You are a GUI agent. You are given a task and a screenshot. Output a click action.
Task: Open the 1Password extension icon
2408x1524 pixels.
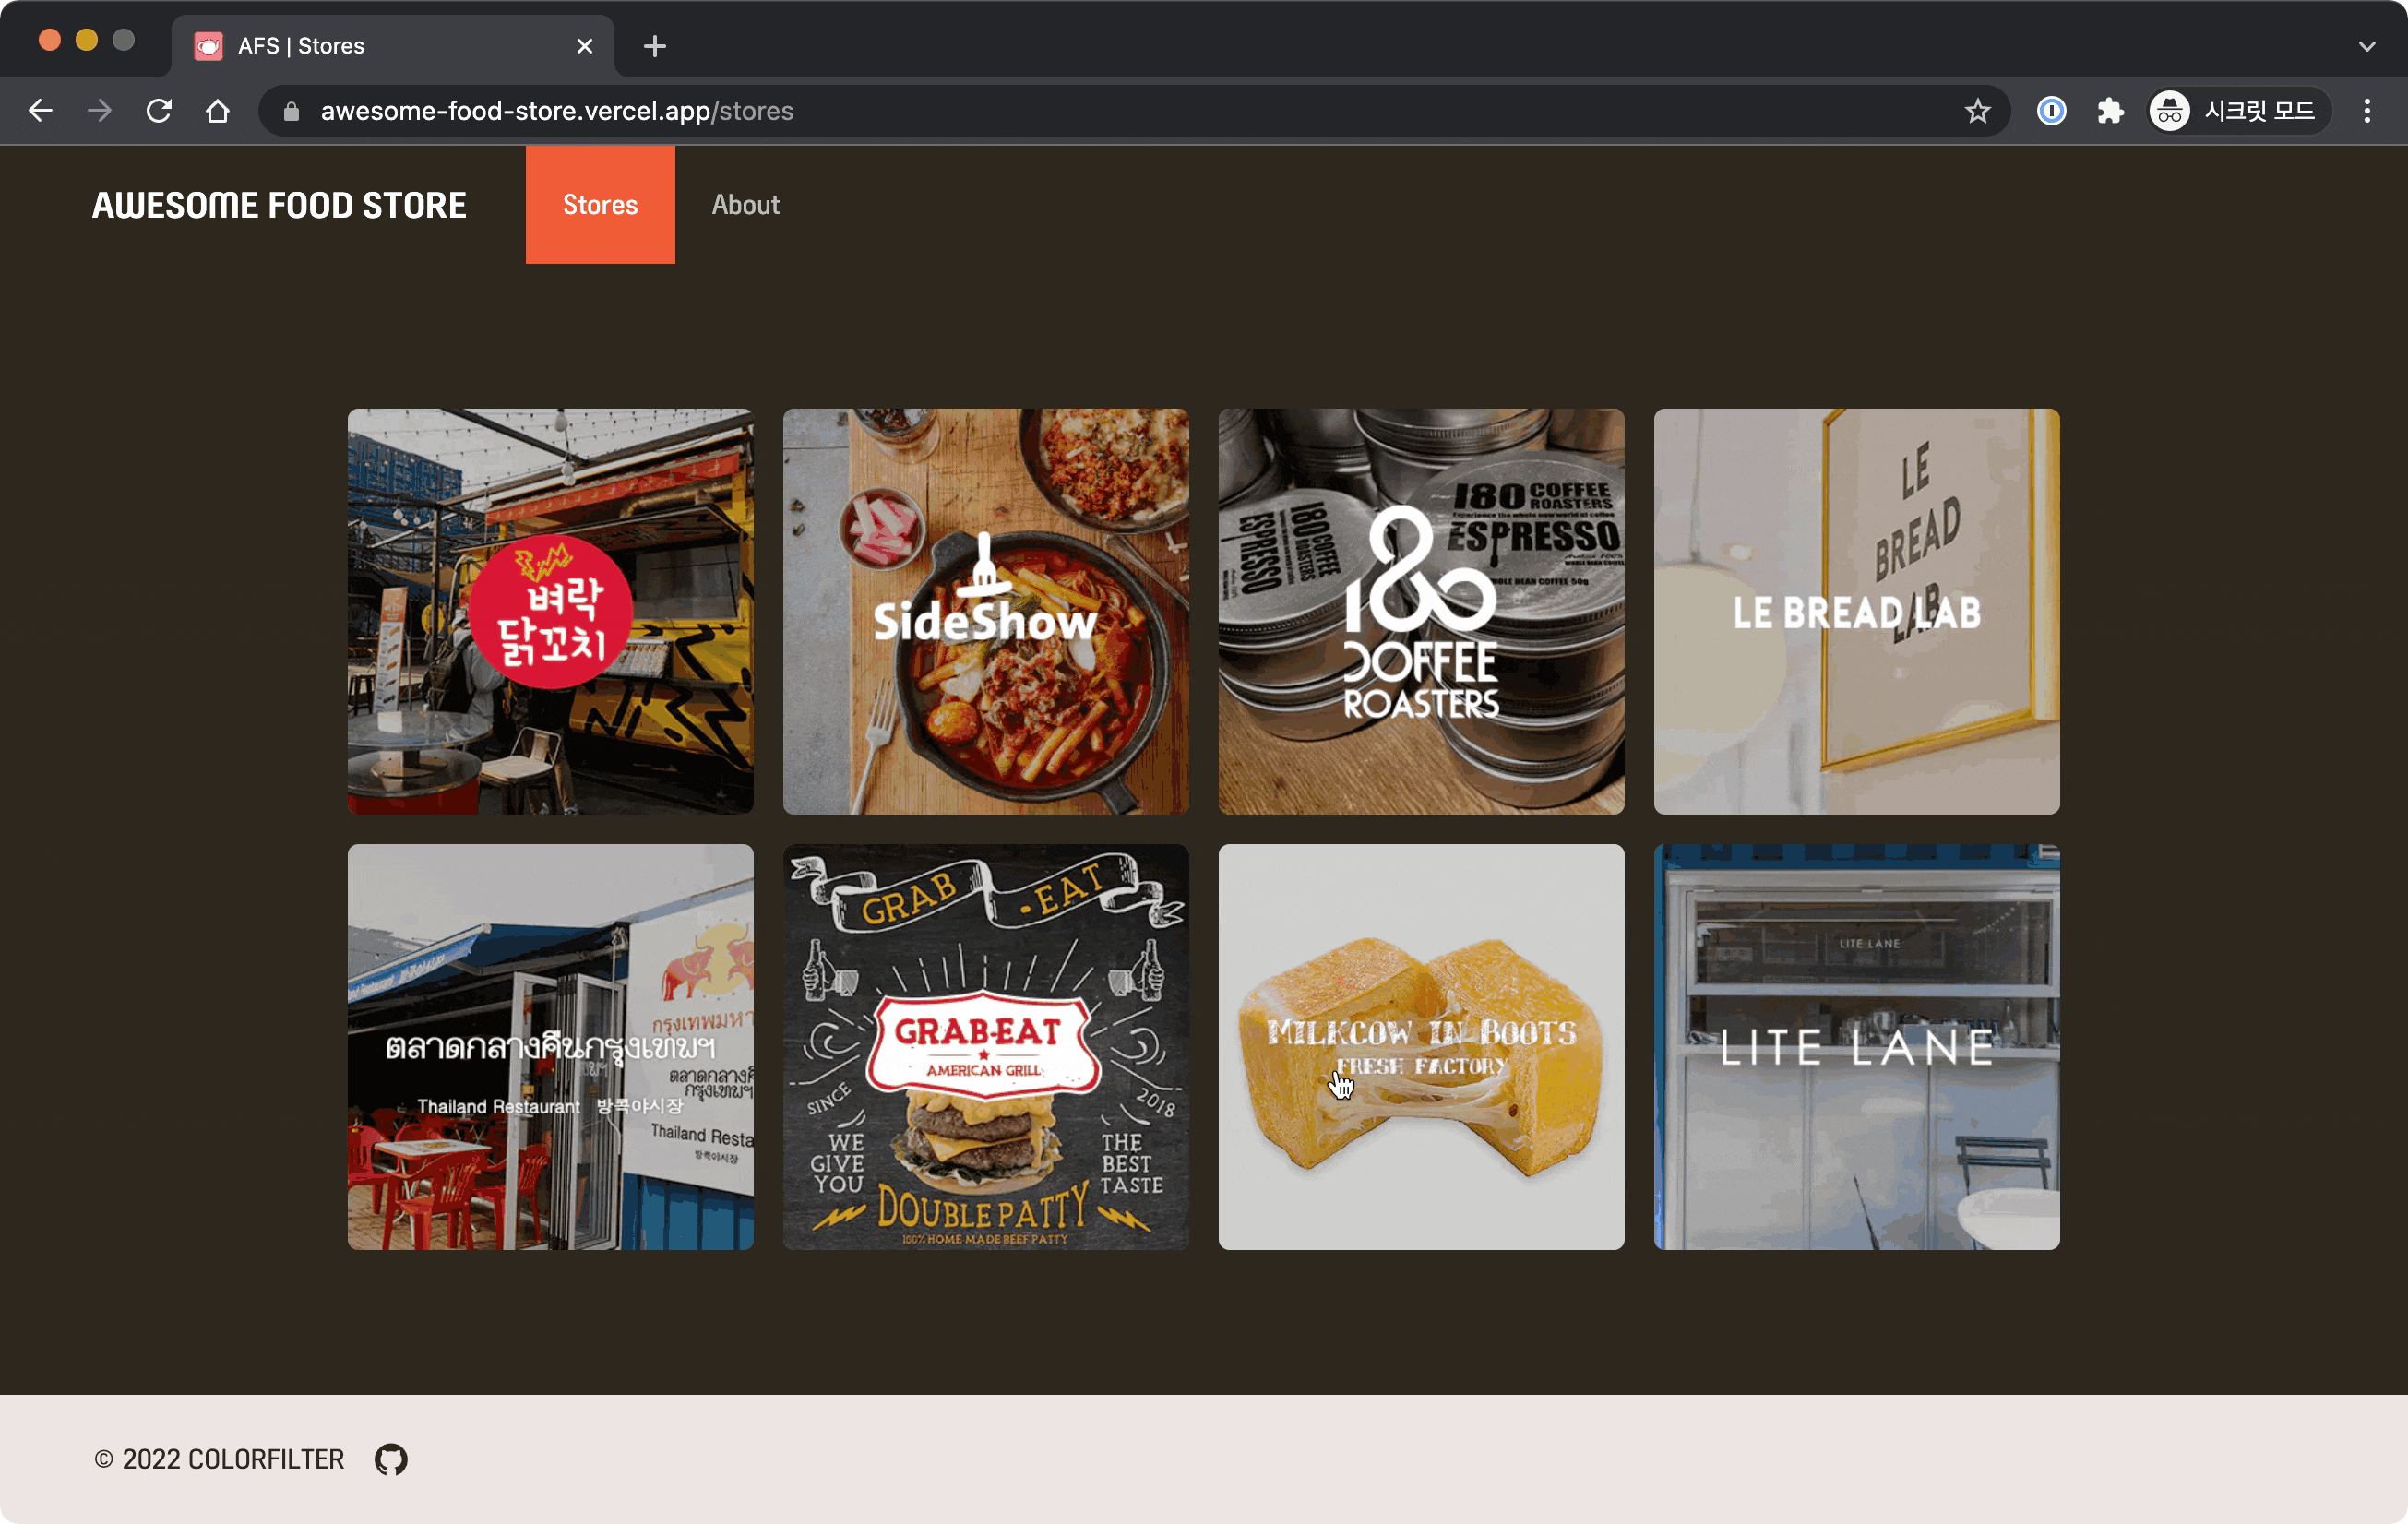click(2051, 111)
